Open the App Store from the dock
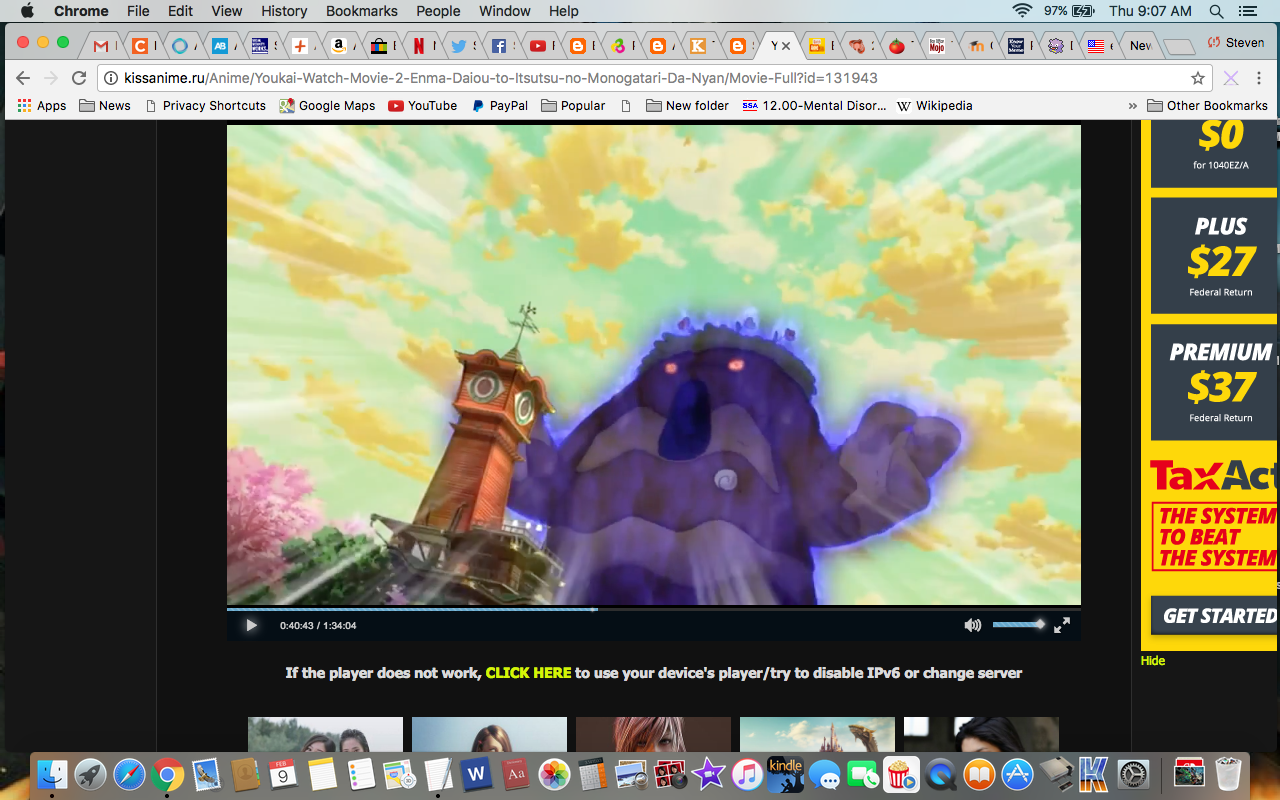This screenshot has height=800, width=1280. point(1017,774)
